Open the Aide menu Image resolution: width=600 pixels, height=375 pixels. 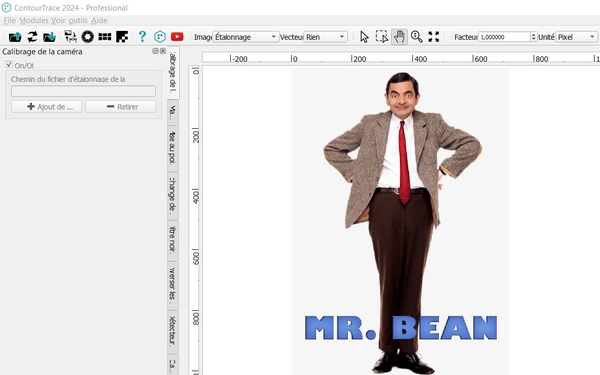coord(99,20)
